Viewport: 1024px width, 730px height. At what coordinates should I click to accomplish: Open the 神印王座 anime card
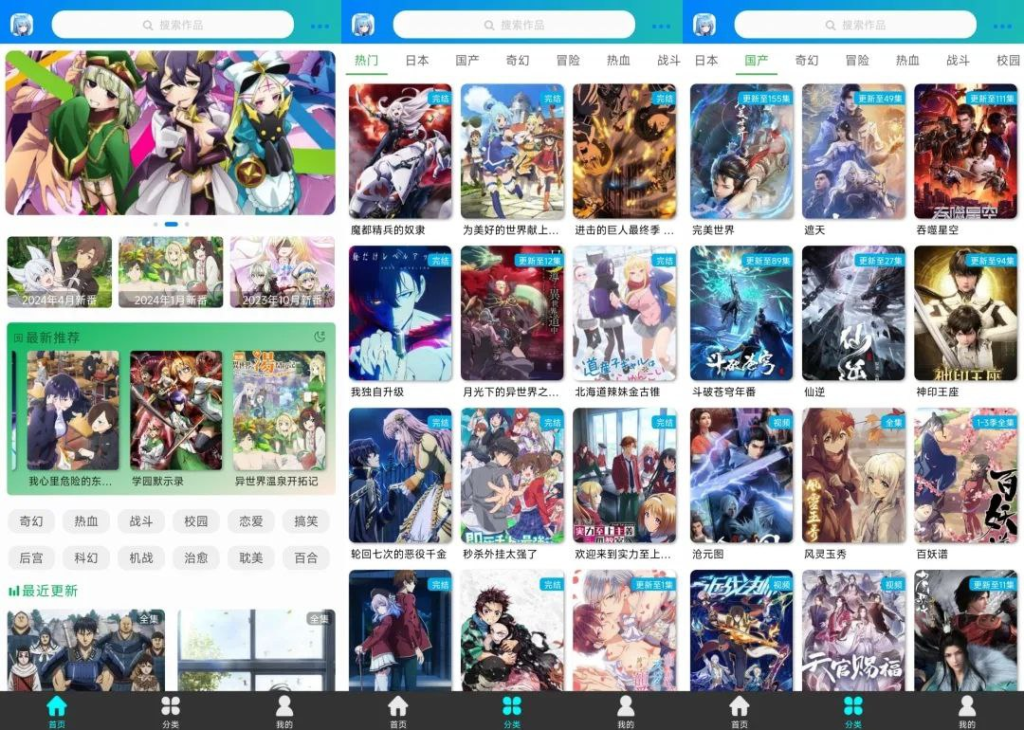point(966,322)
